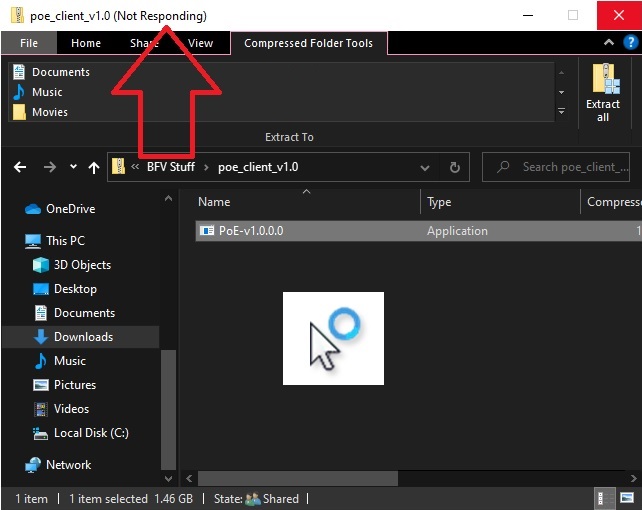642x510 pixels.
Task: Click the file list right scroll arrow
Action: (x=633, y=478)
